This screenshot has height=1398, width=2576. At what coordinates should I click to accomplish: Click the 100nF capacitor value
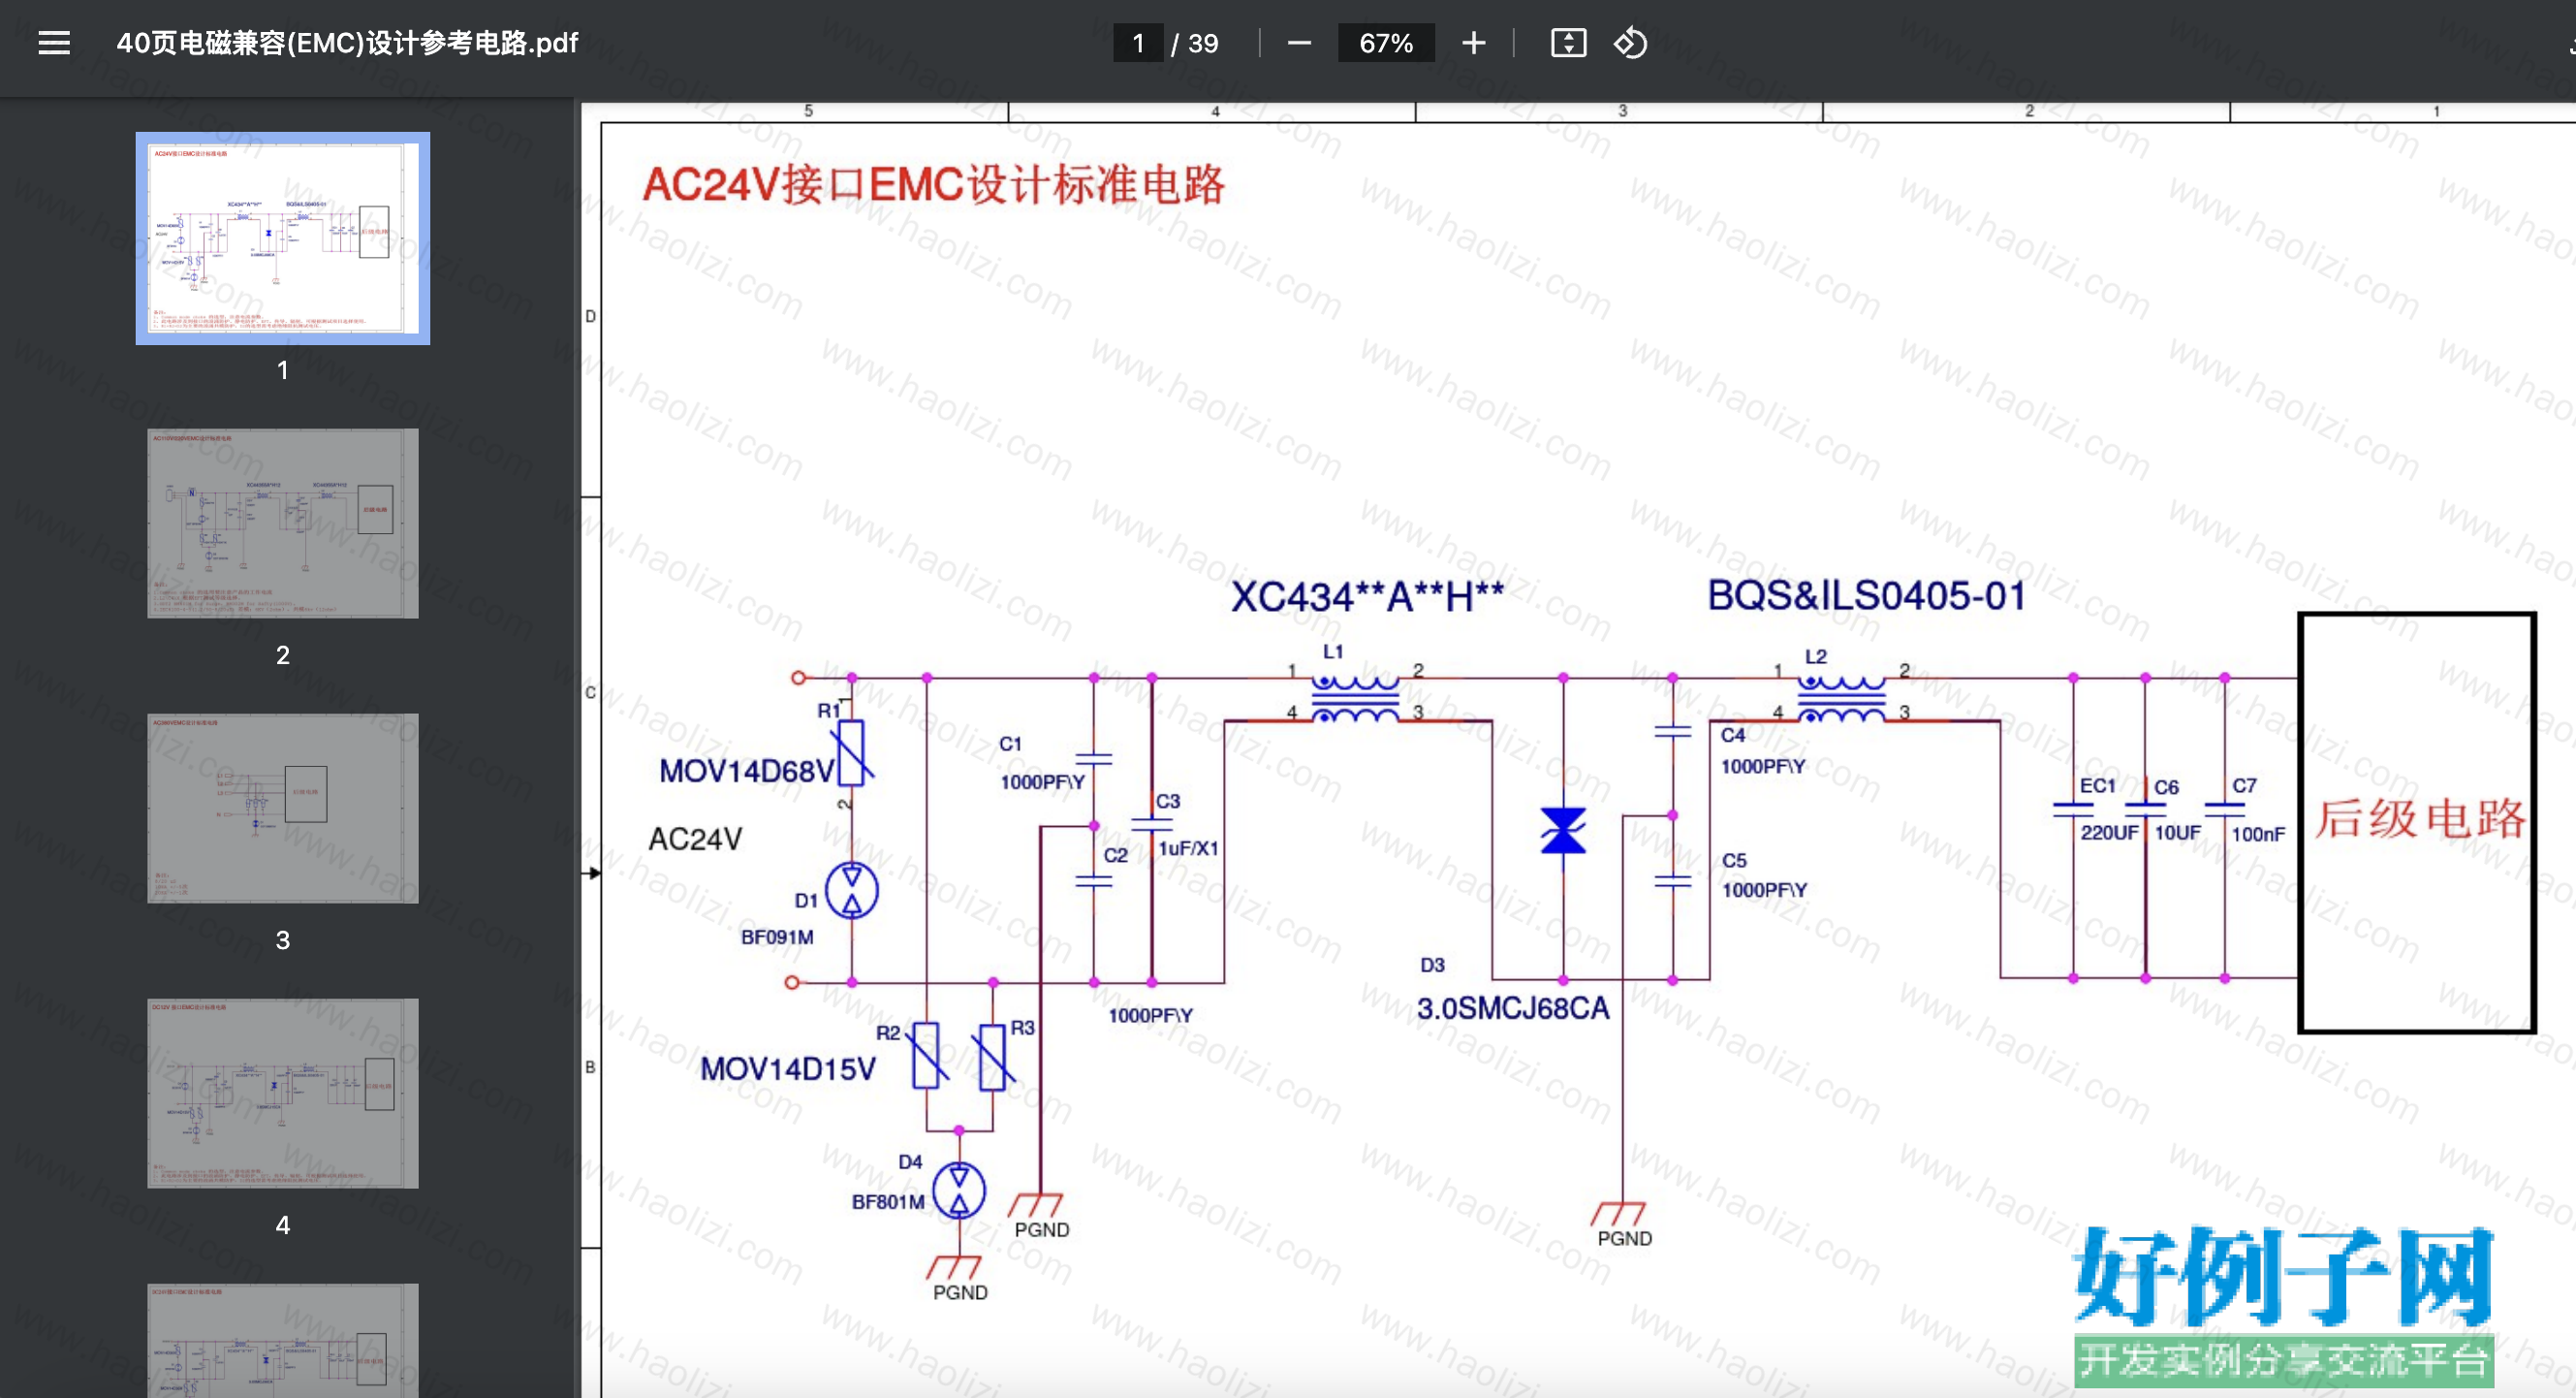(x=2258, y=834)
